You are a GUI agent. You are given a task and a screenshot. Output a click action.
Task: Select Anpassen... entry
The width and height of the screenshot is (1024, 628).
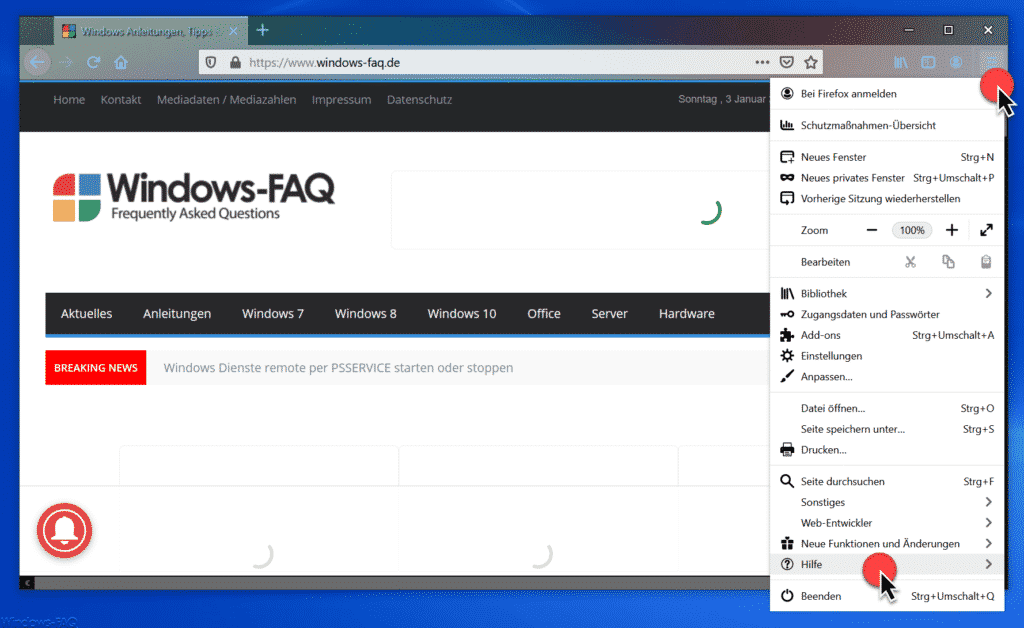pos(887,377)
